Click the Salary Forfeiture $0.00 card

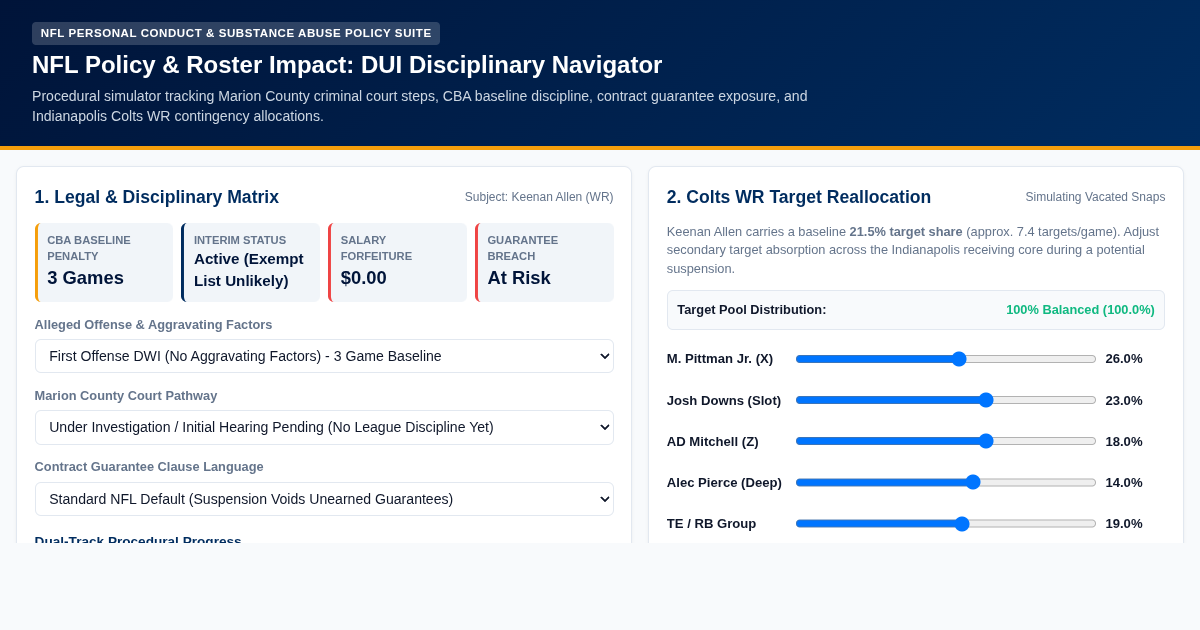[x=398, y=262]
